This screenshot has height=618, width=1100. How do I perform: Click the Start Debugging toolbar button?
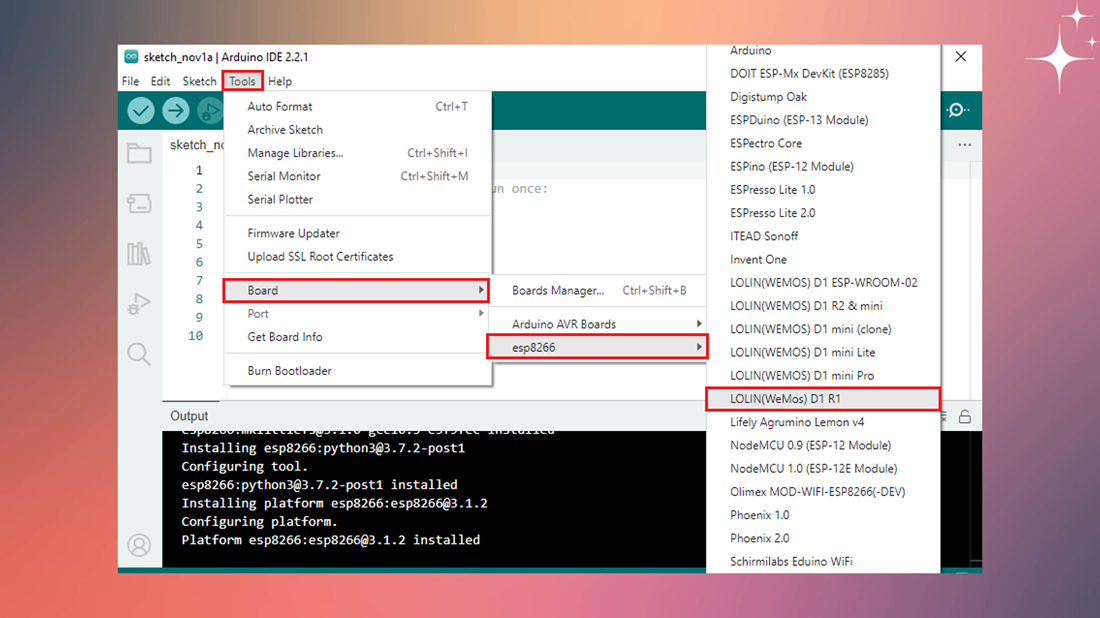[209, 110]
